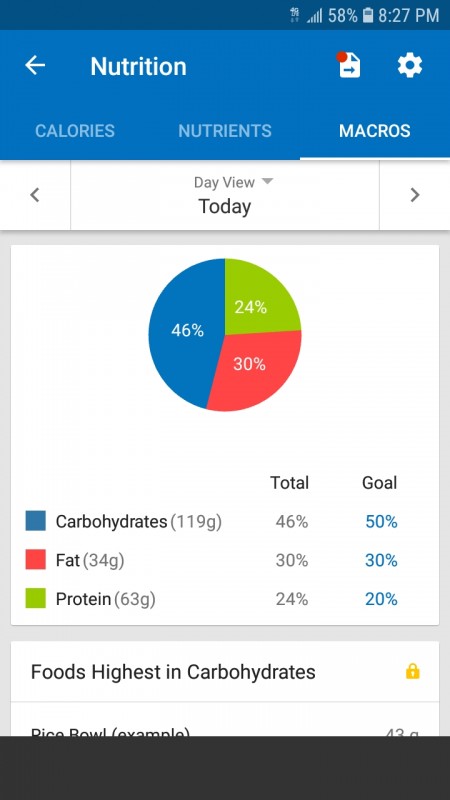Image resolution: width=450 pixels, height=800 pixels.
Task: Go to next day chevron
Action: [414, 195]
